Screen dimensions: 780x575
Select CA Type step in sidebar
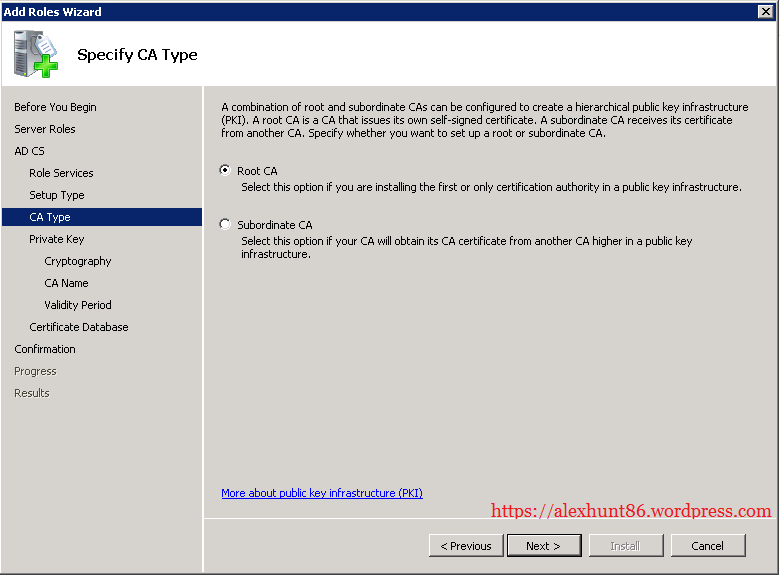tap(50, 217)
